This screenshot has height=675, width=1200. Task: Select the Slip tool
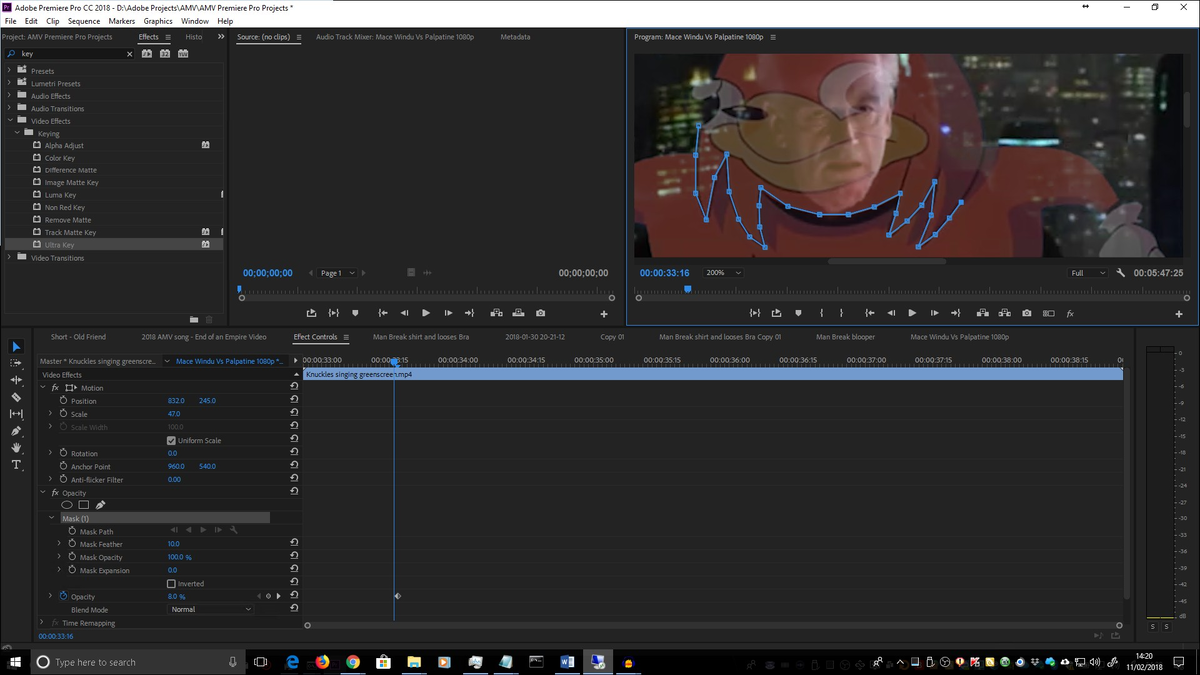tap(16, 414)
